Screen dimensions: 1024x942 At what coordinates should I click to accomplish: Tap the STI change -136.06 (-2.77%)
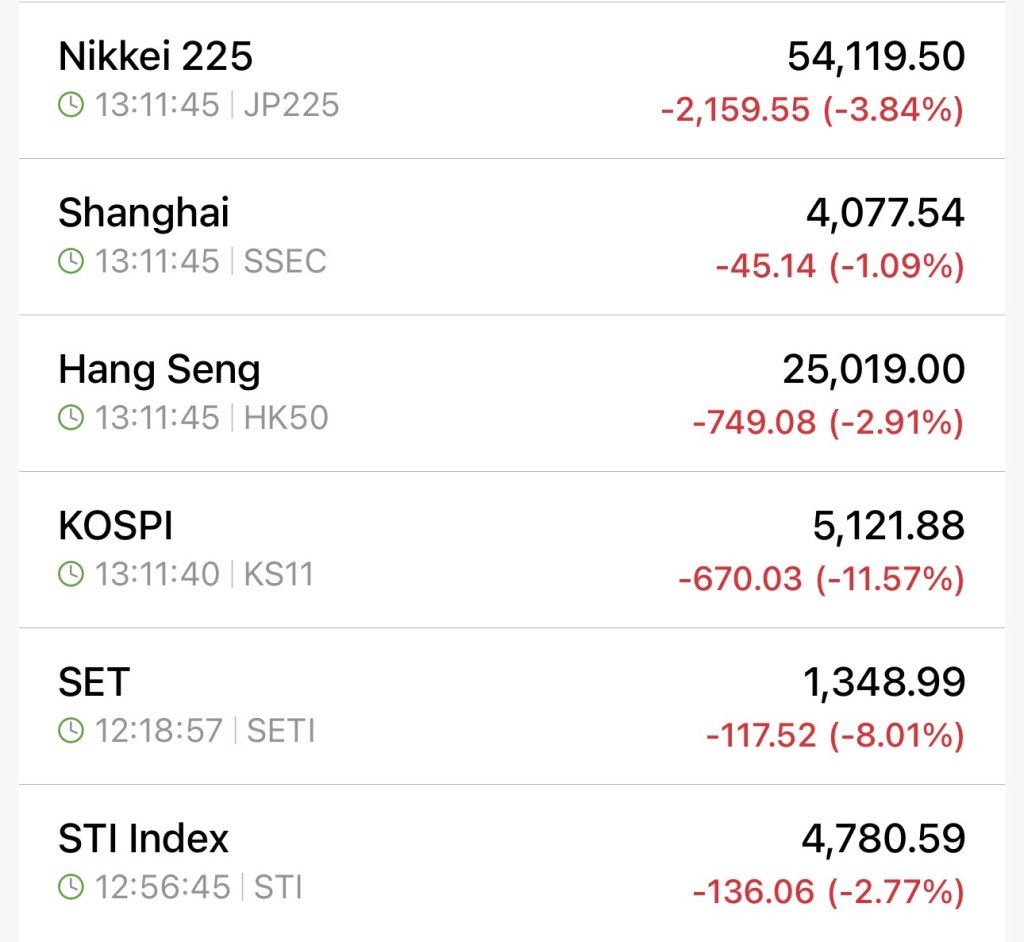coord(828,892)
